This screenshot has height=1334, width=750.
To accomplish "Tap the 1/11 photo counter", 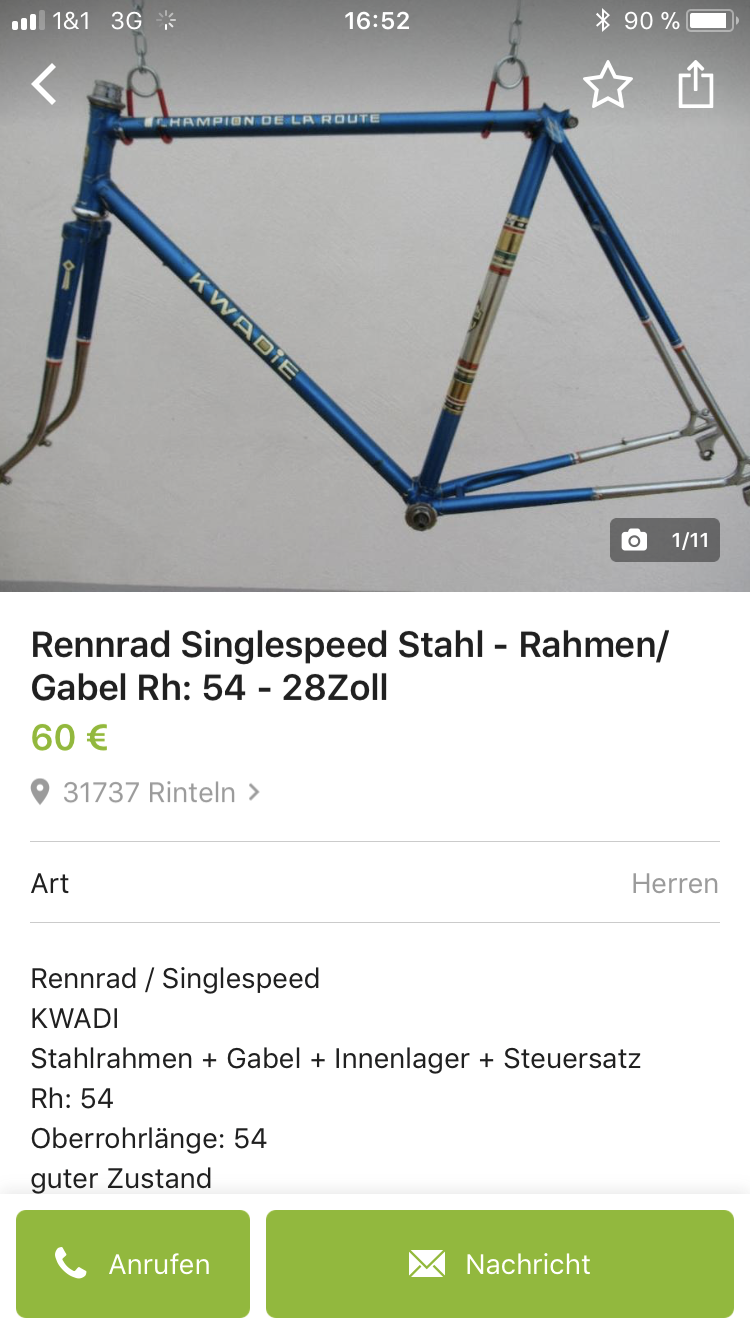I will pyautogui.click(x=689, y=541).
